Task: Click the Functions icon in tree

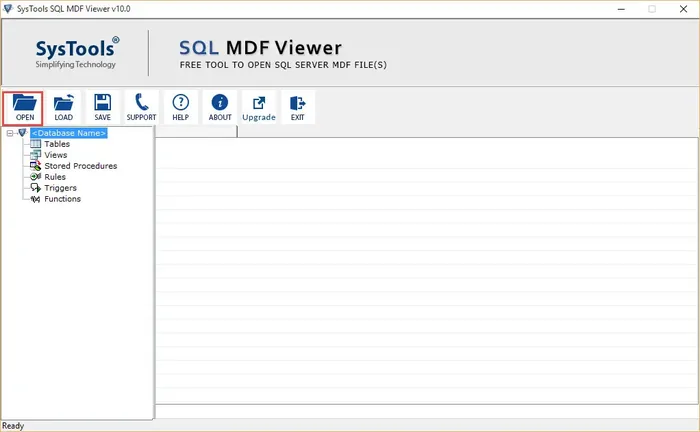Action: 35,199
